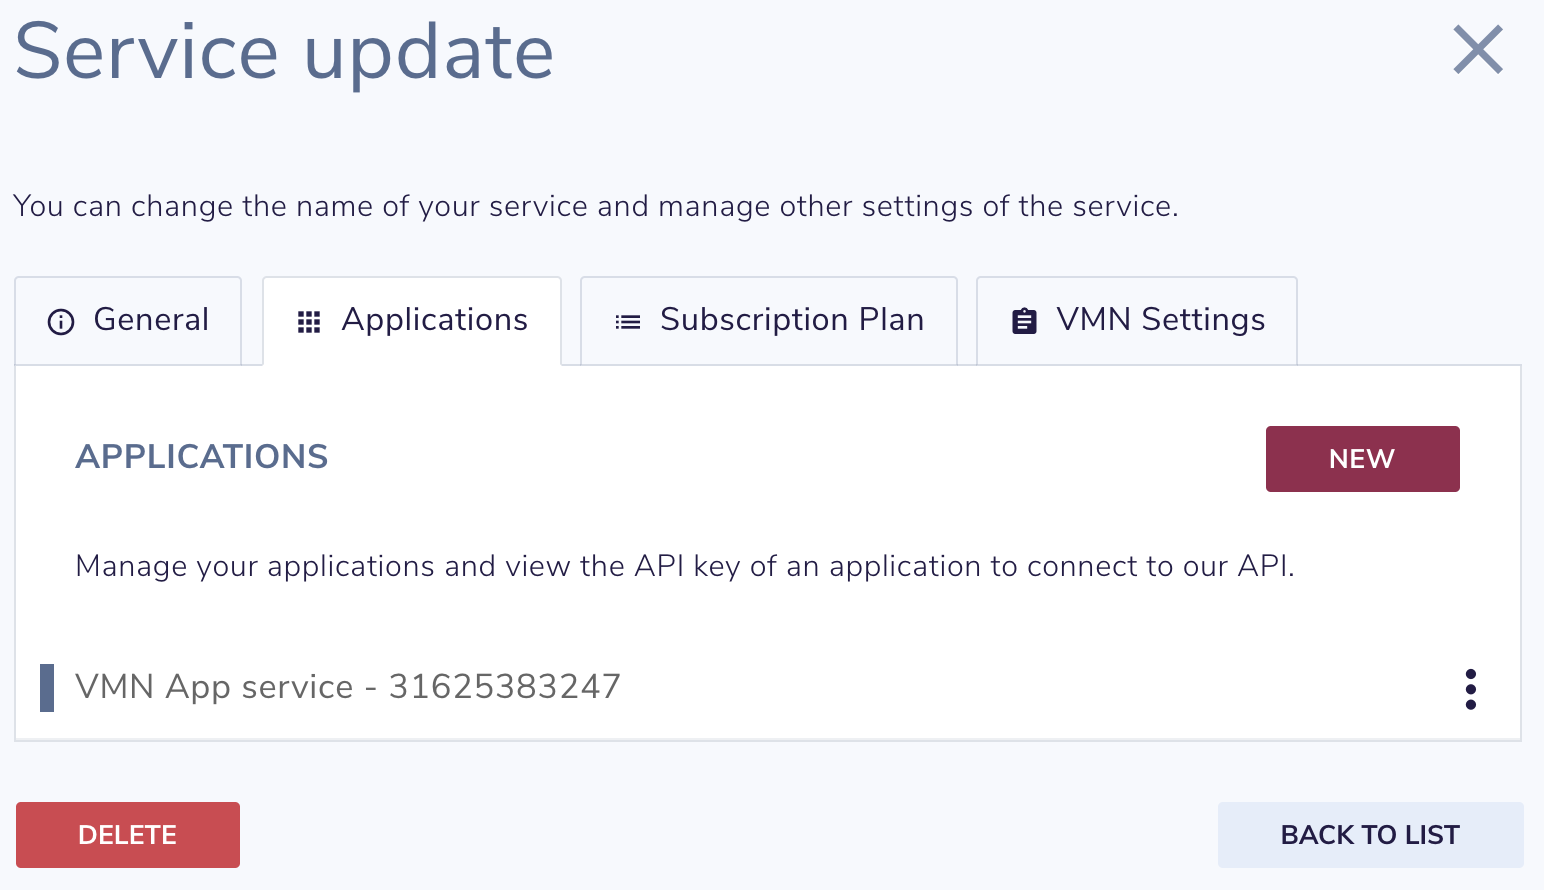Click the X icon to close Service update
1544x890 pixels.
(1478, 50)
